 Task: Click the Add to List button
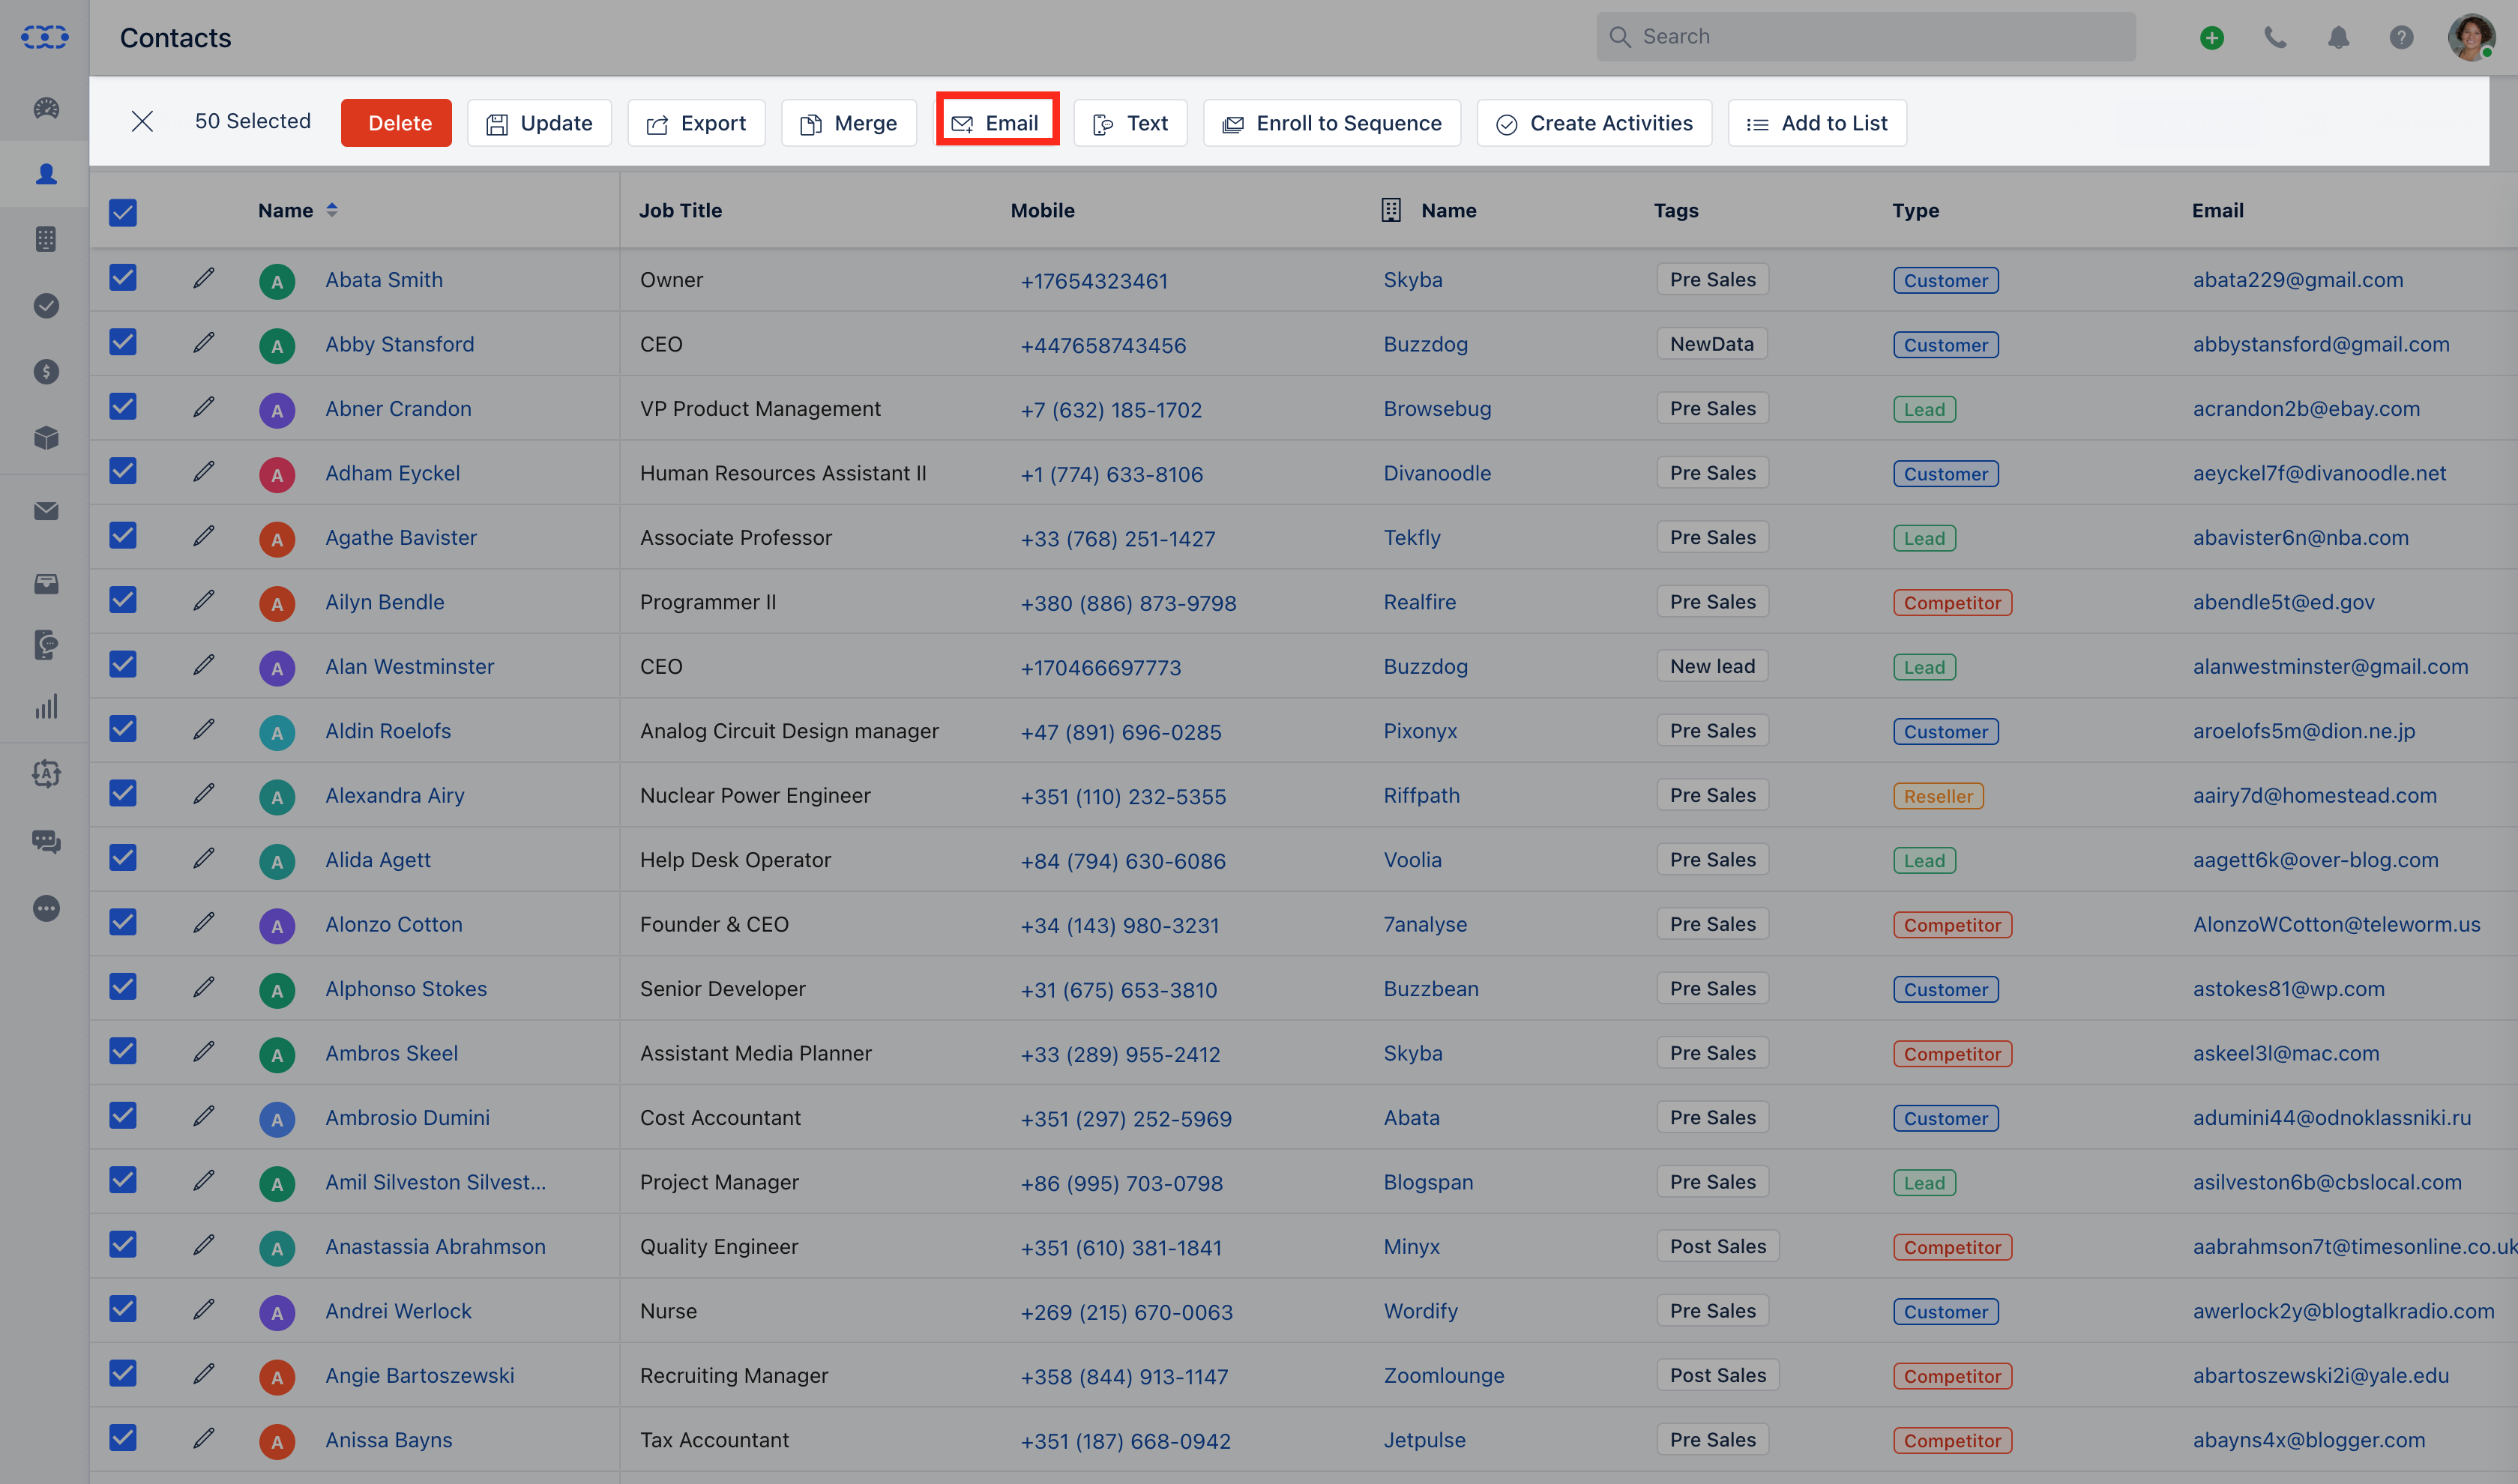tap(1817, 123)
